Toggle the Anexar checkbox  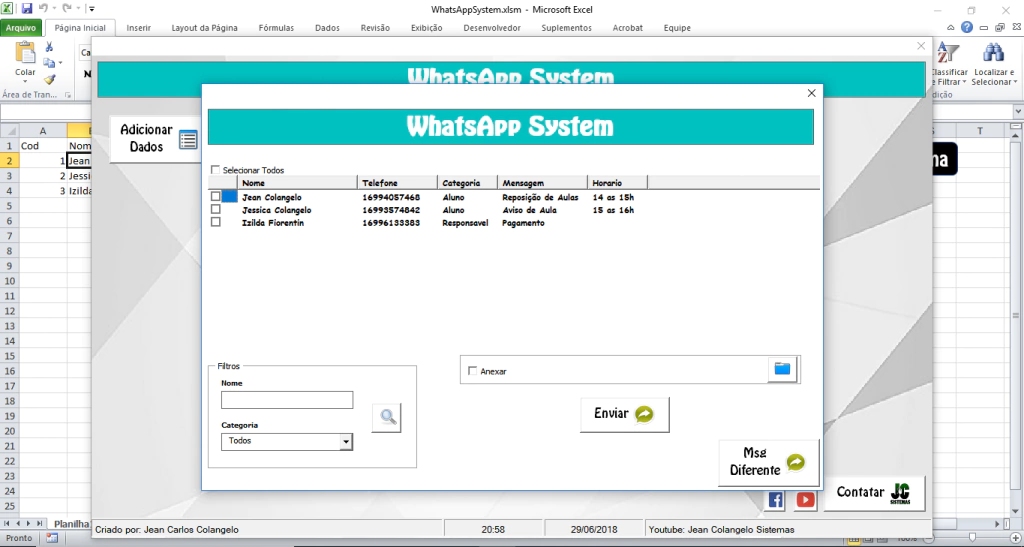point(472,371)
